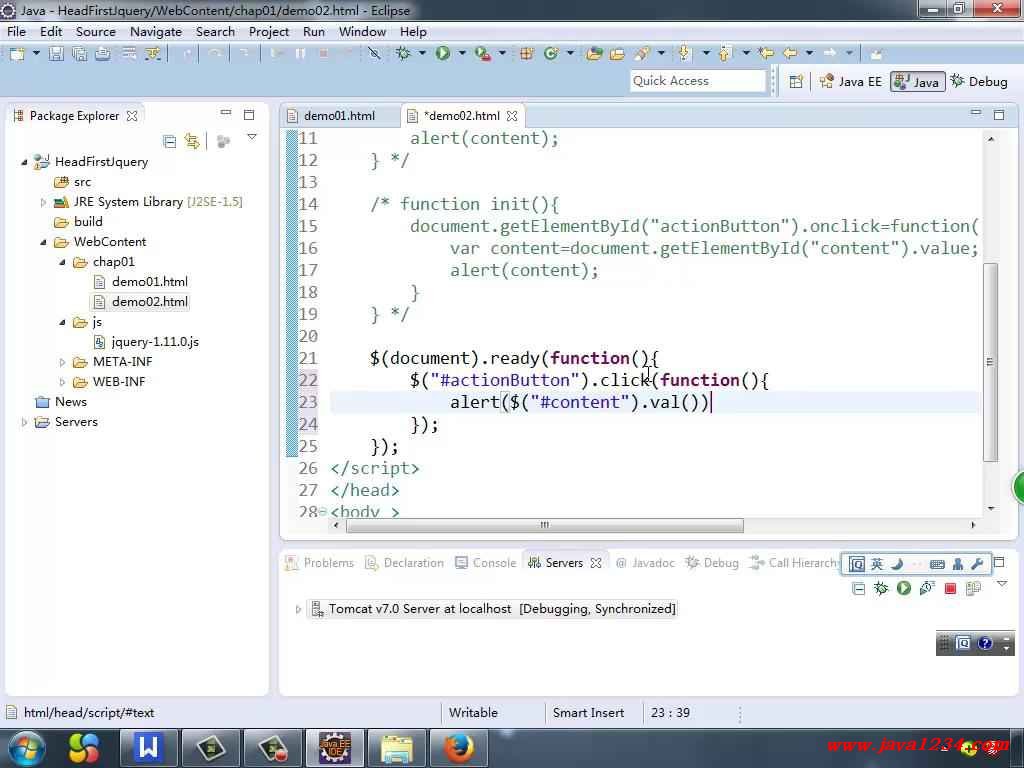Click the Start server in profile mode icon
Screen dimensions: 1024x768
click(927, 589)
